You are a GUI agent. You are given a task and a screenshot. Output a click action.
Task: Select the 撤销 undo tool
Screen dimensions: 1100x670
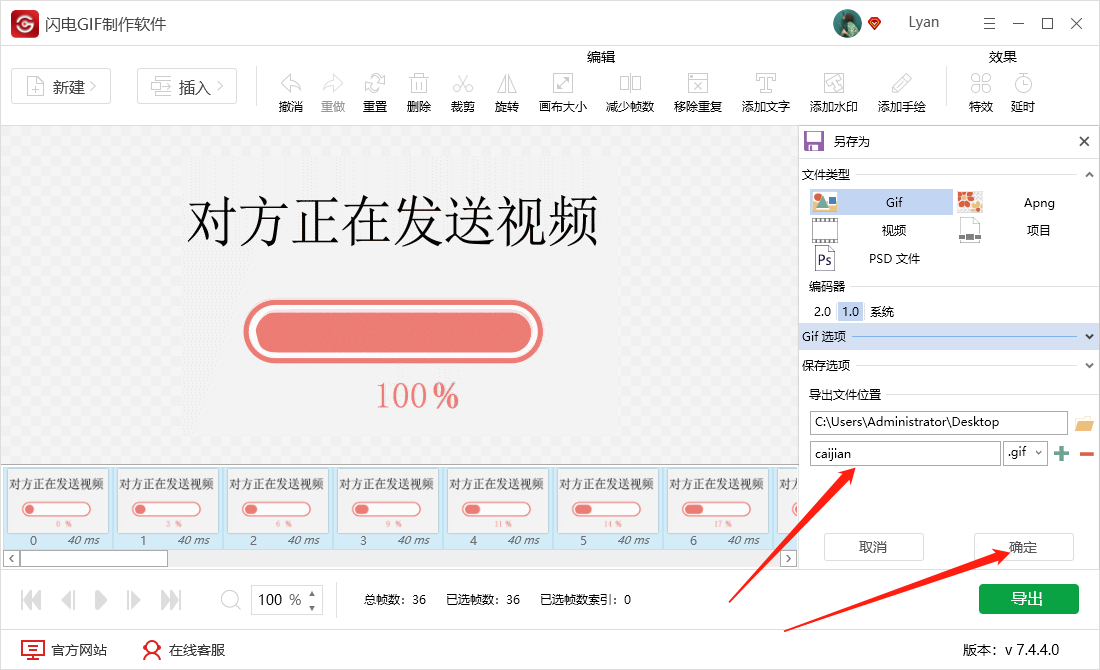tap(290, 90)
